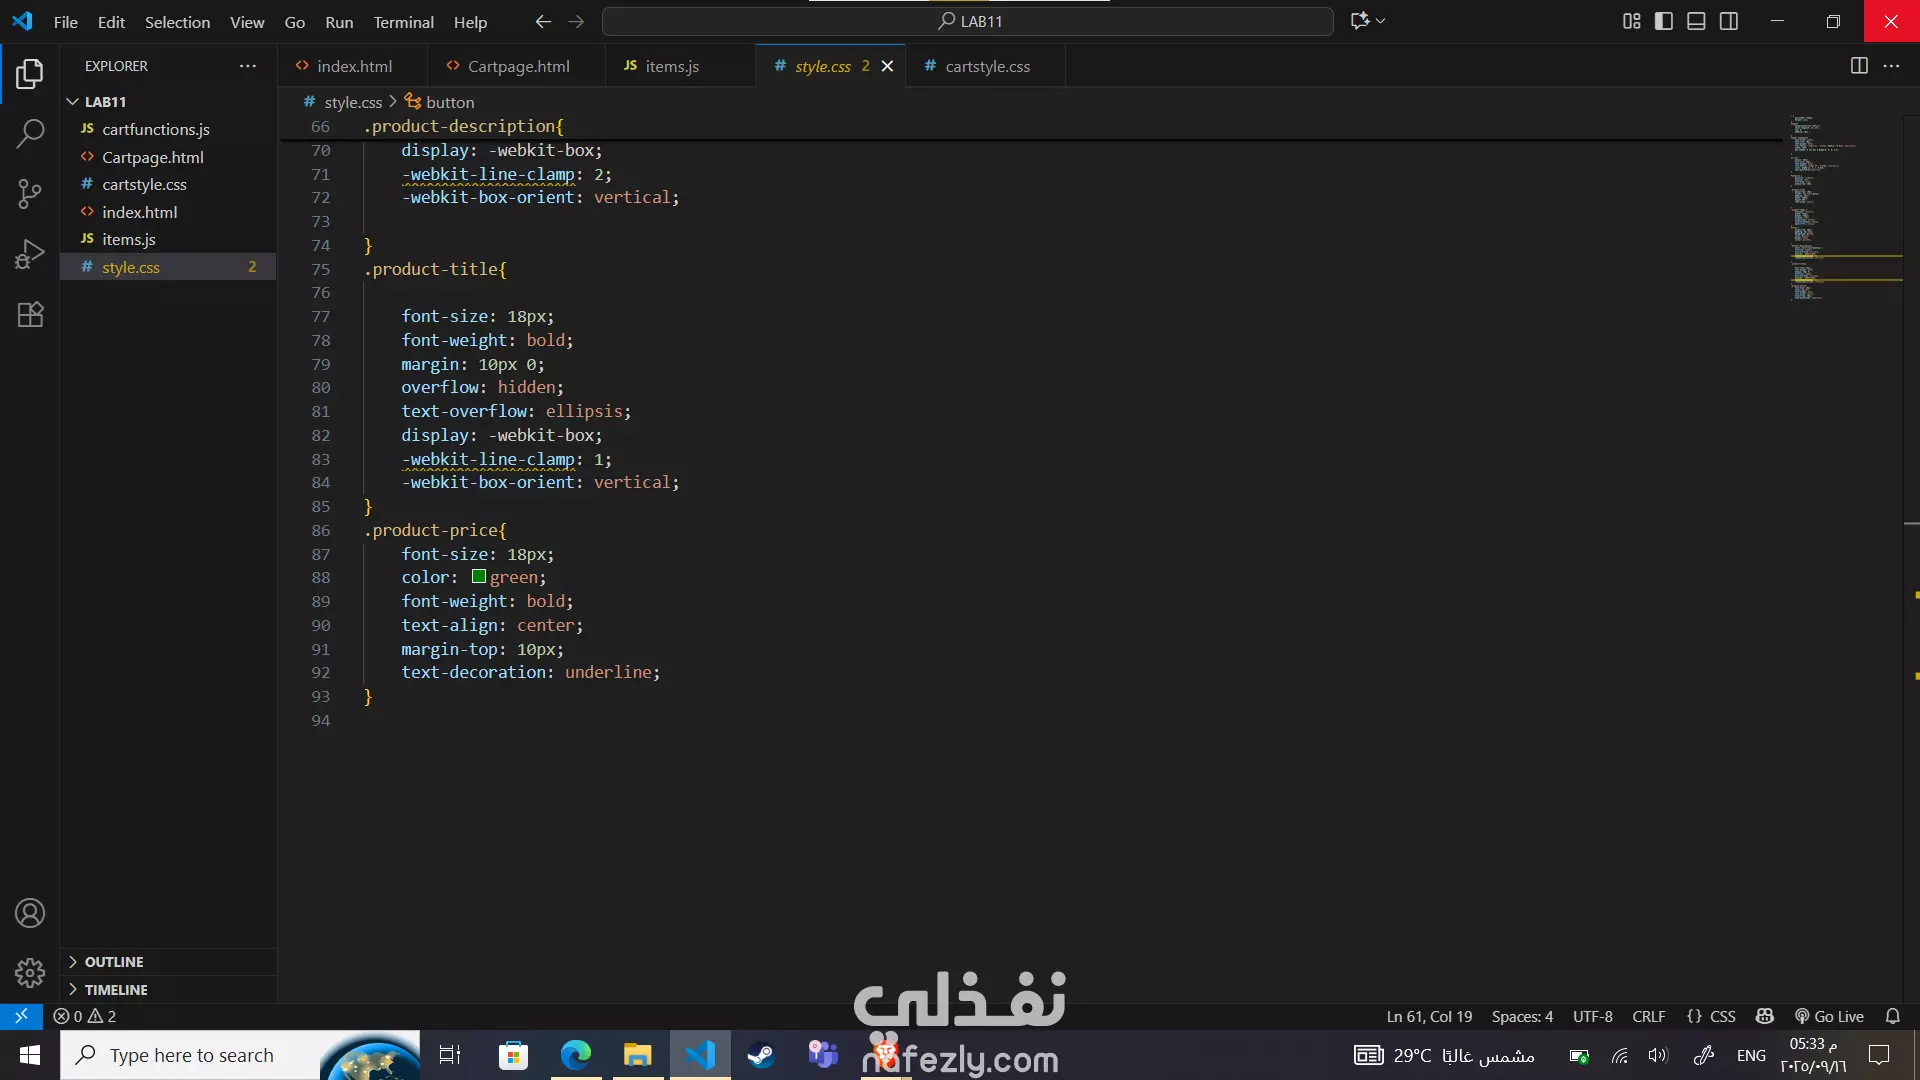This screenshot has width=1920, height=1080.
Task: Open the Go menu
Action: pyautogui.click(x=294, y=22)
